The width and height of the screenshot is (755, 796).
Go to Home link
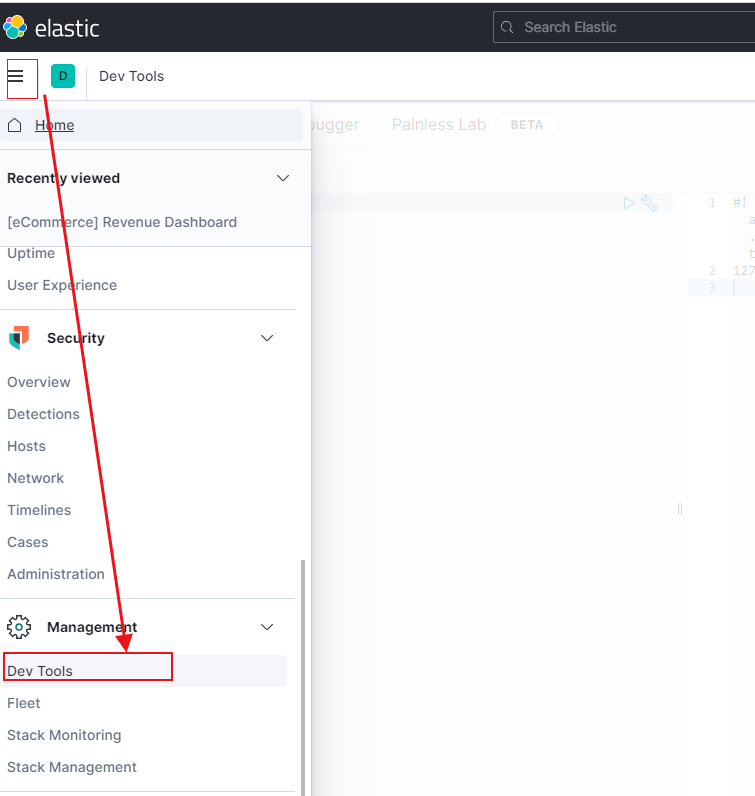tap(54, 125)
